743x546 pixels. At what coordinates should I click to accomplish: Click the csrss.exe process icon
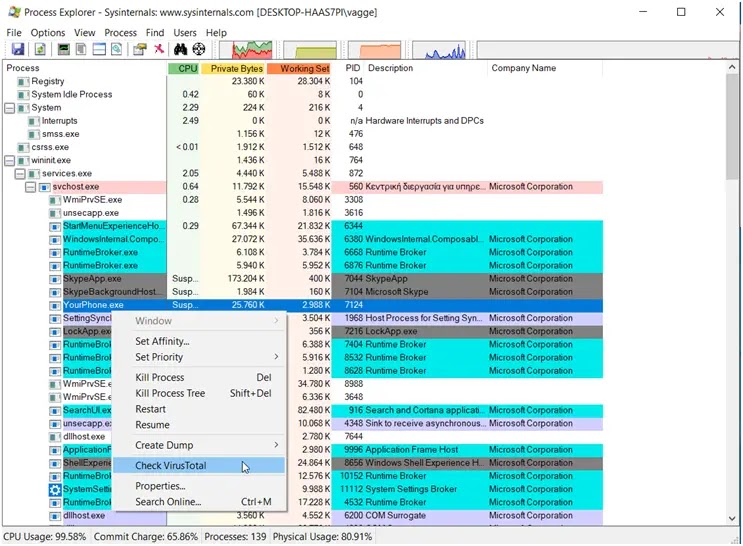[x=23, y=147]
